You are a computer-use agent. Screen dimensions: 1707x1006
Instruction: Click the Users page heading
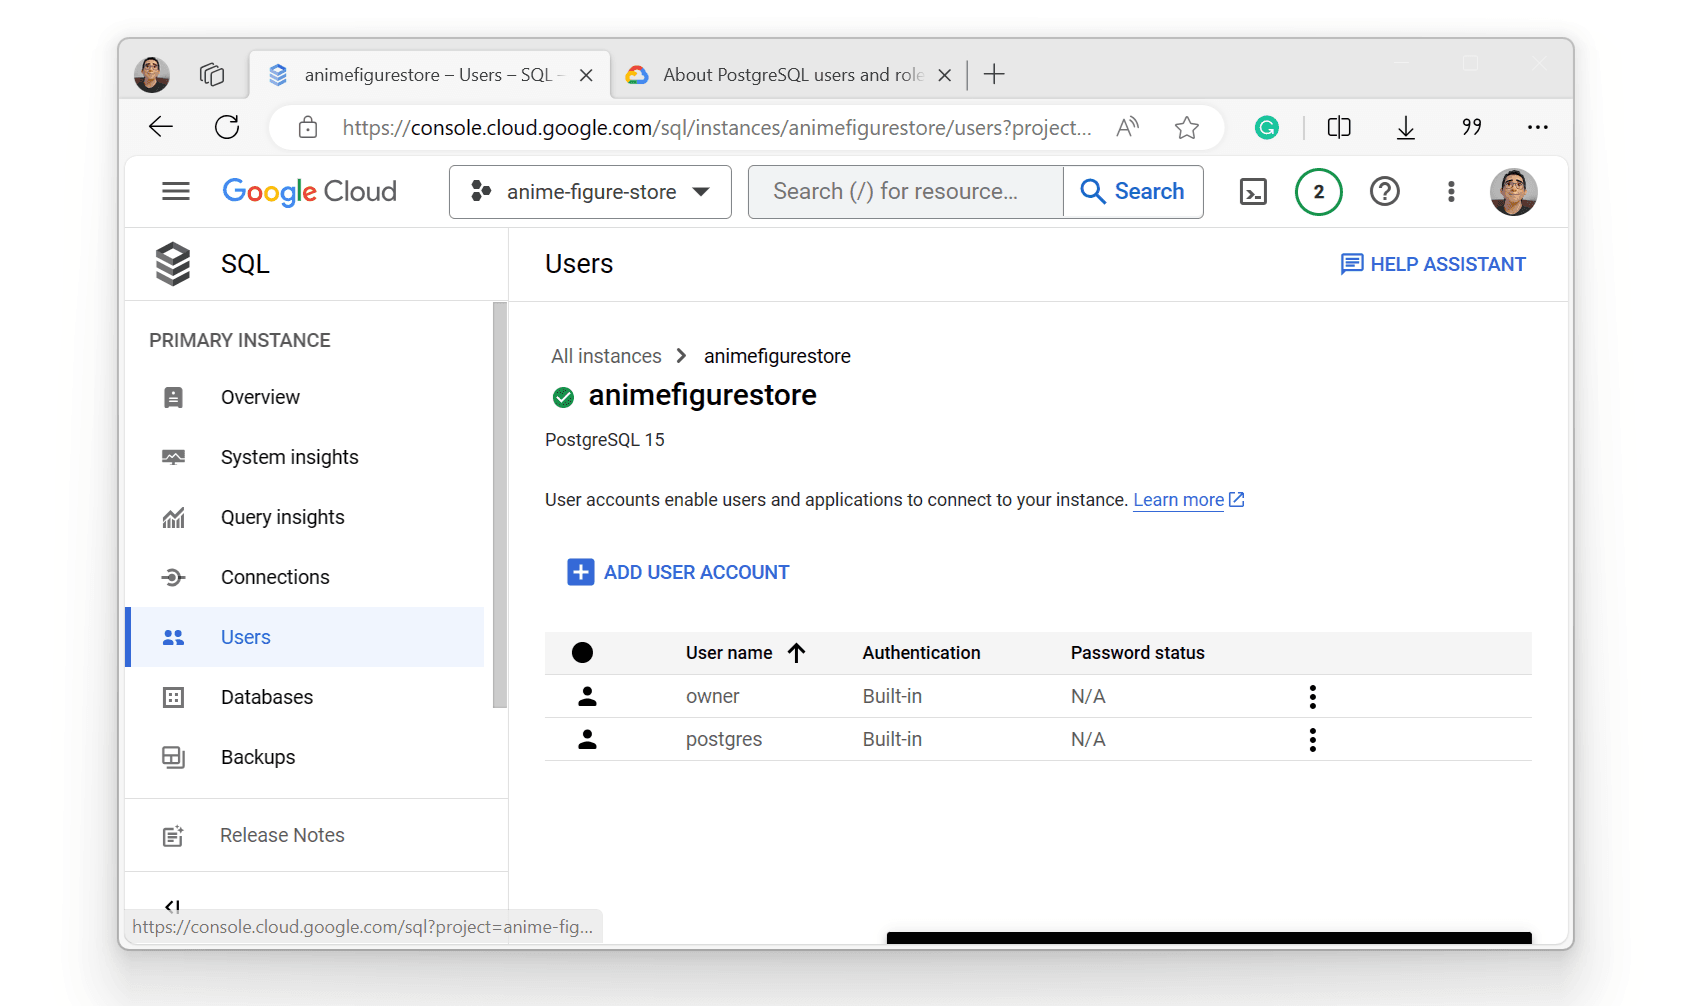pos(579,264)
